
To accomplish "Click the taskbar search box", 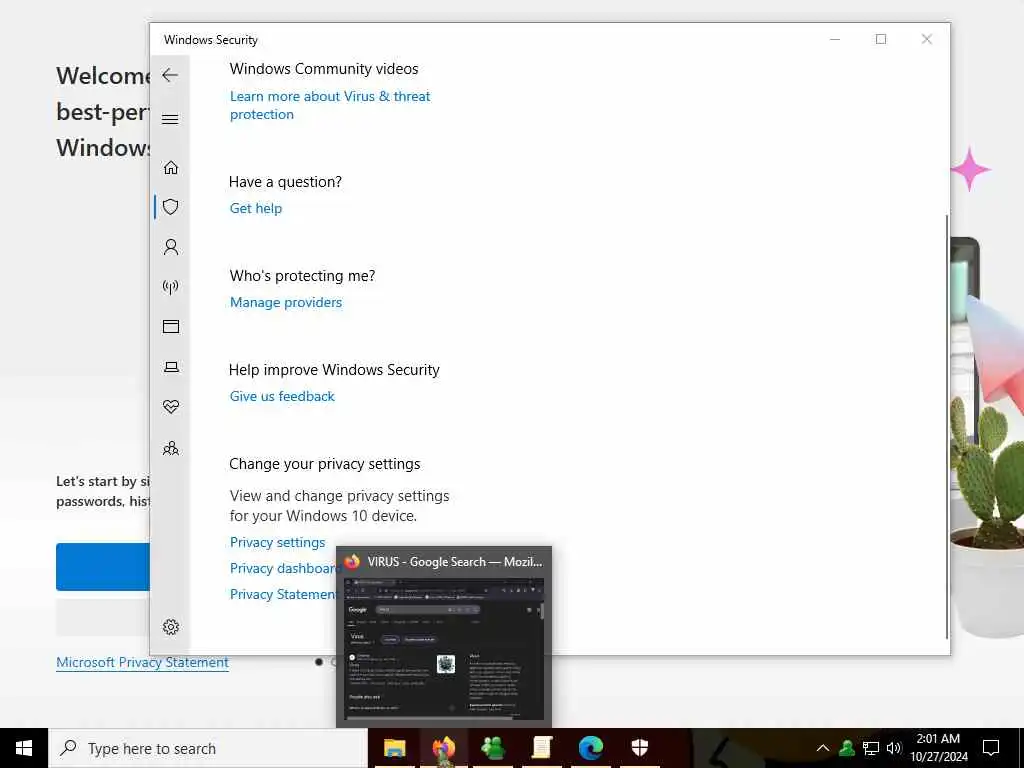I will click(x=208, y=748).
